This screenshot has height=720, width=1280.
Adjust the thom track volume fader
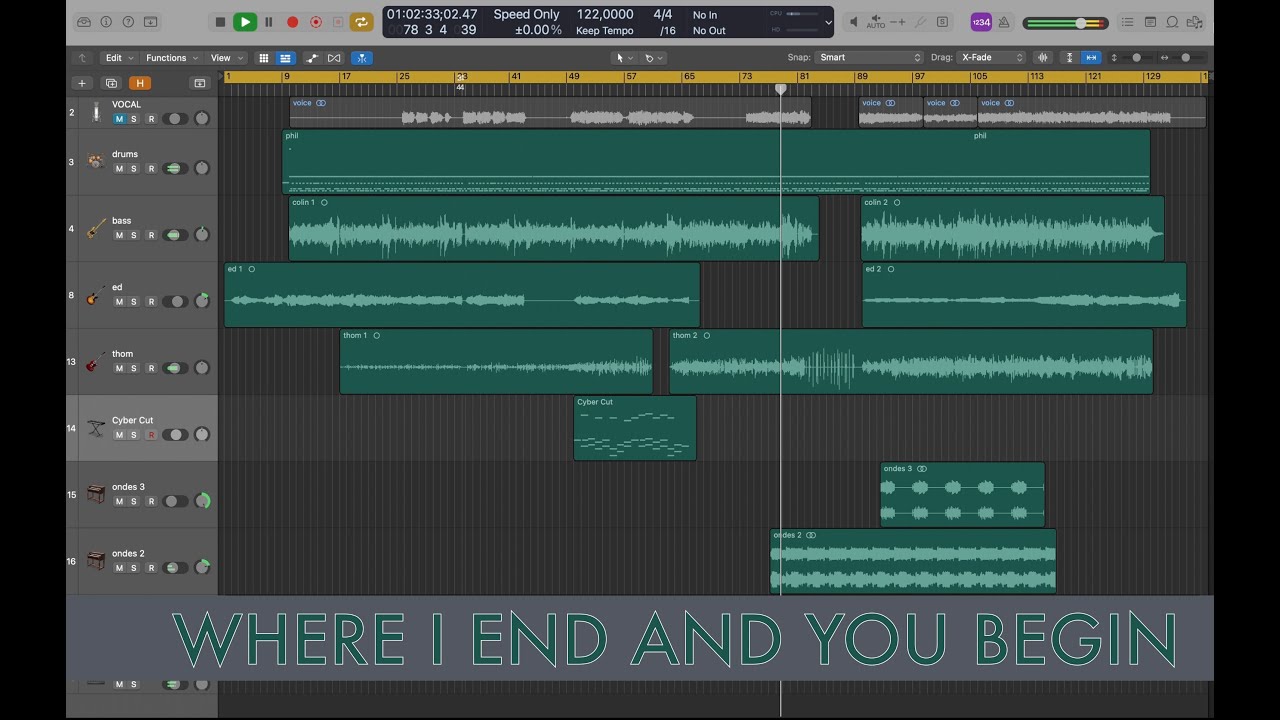[x=176, y=368]
